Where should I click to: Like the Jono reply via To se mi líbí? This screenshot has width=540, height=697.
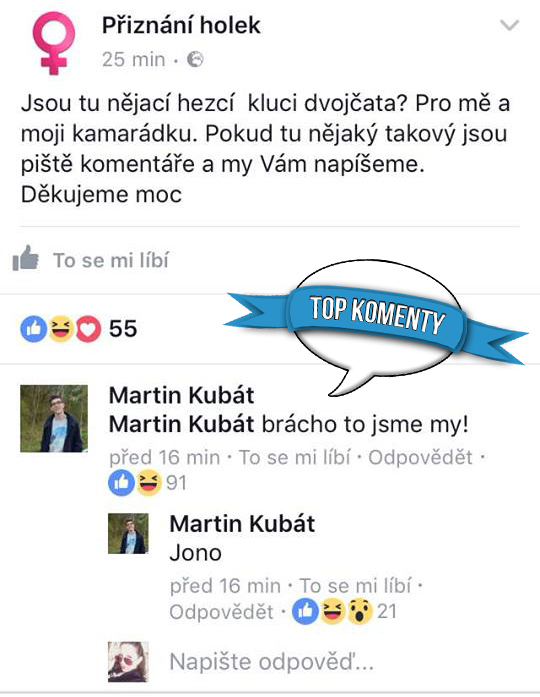pos(355,585)
